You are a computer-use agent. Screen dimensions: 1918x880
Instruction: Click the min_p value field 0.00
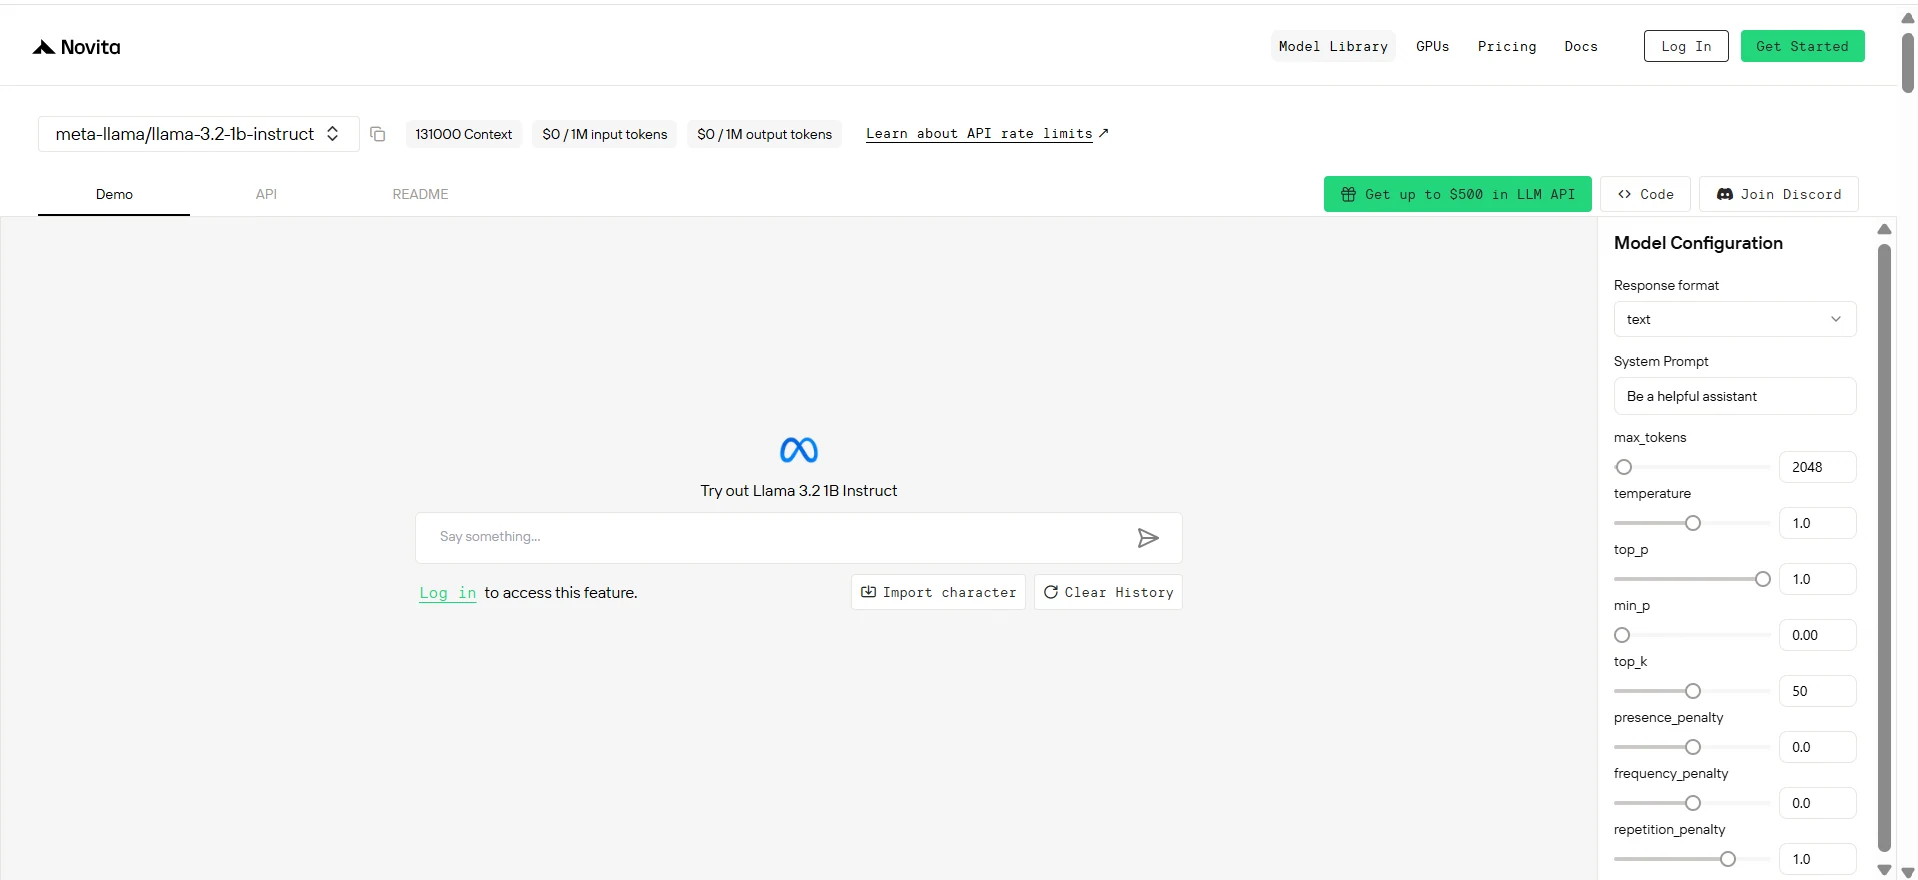1817,635
